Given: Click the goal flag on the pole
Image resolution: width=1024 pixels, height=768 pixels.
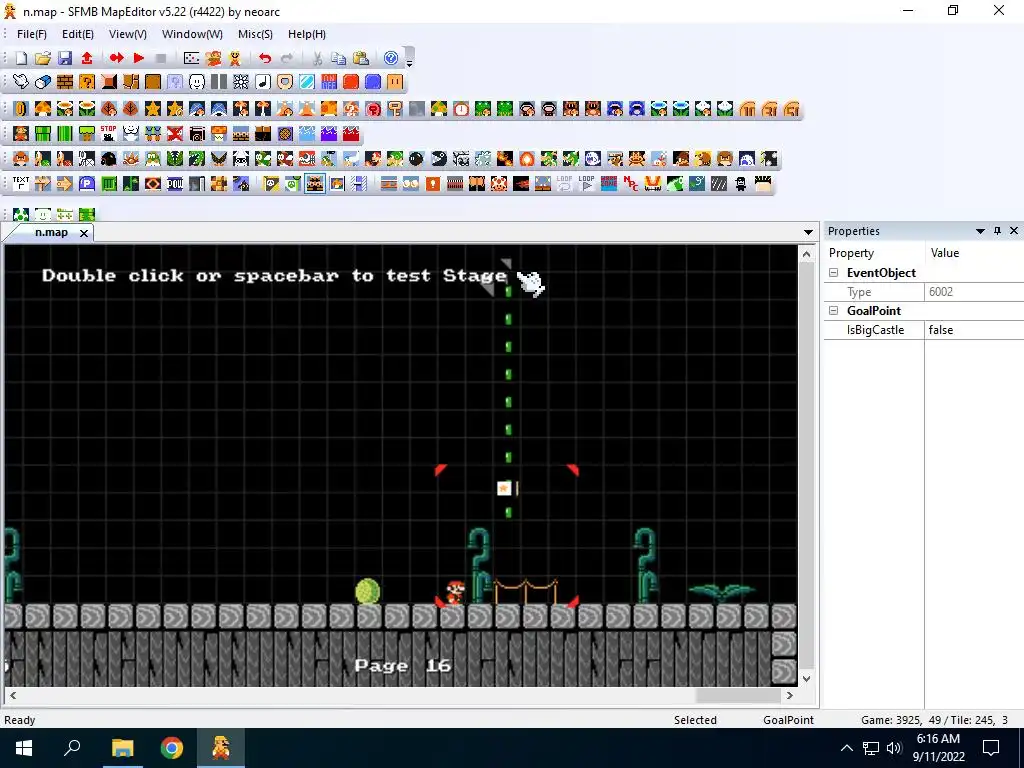Looking at the screenshot, I should click(504, 488).
